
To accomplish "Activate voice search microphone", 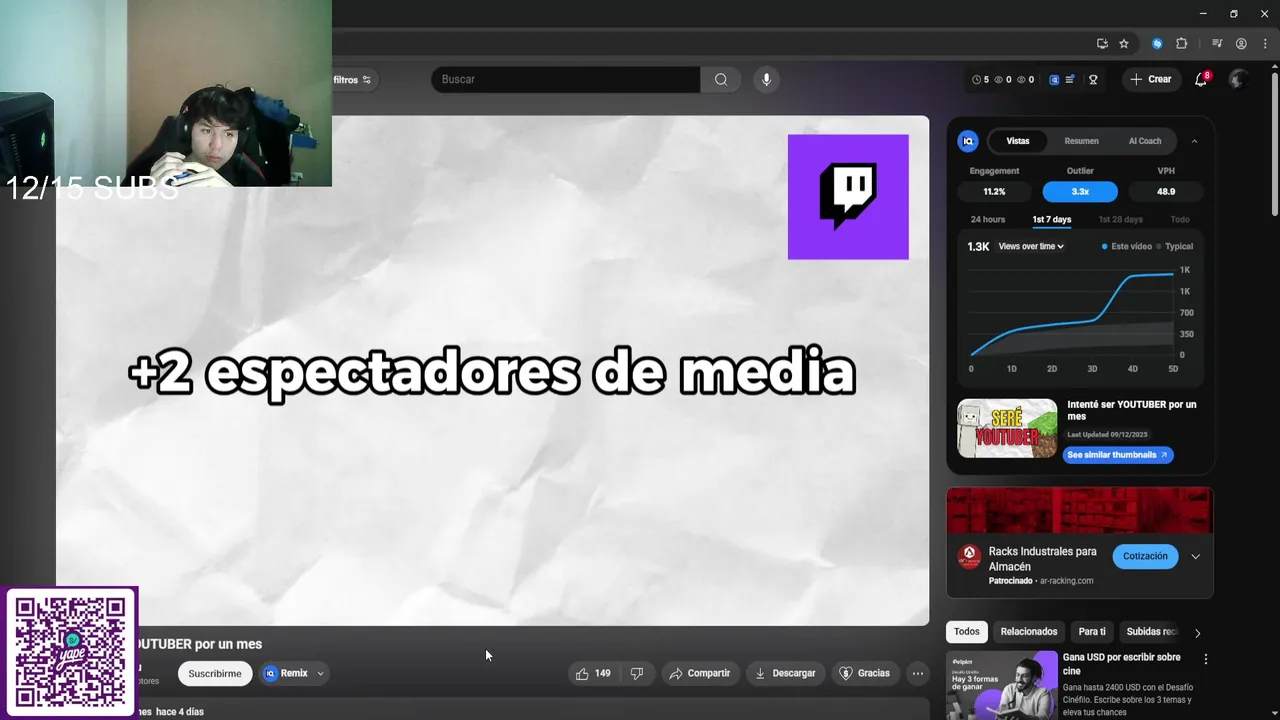I will pos(766,79).
